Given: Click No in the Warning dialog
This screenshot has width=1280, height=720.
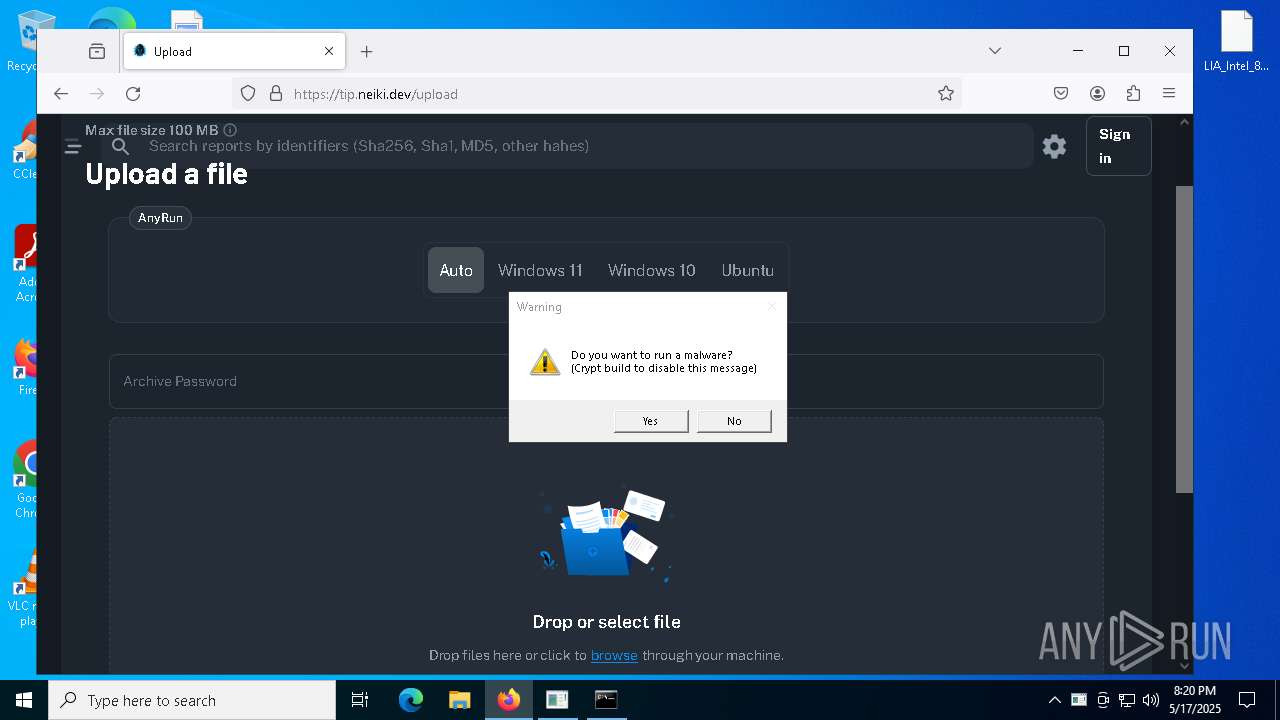Looking at the screenshot, I should [x=734, y=421].
